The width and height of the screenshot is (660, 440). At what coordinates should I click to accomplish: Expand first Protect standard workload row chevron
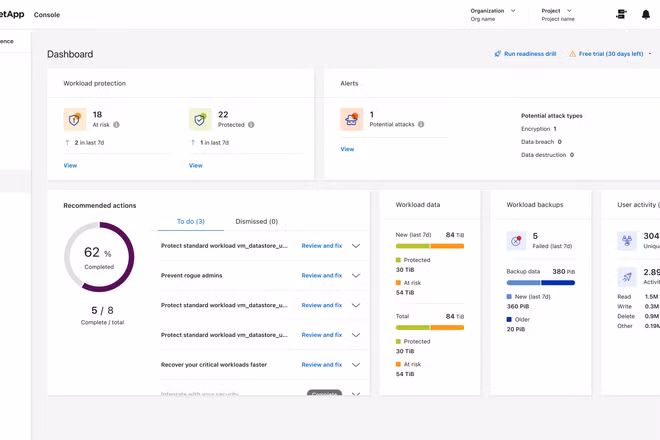pos(356,246)
